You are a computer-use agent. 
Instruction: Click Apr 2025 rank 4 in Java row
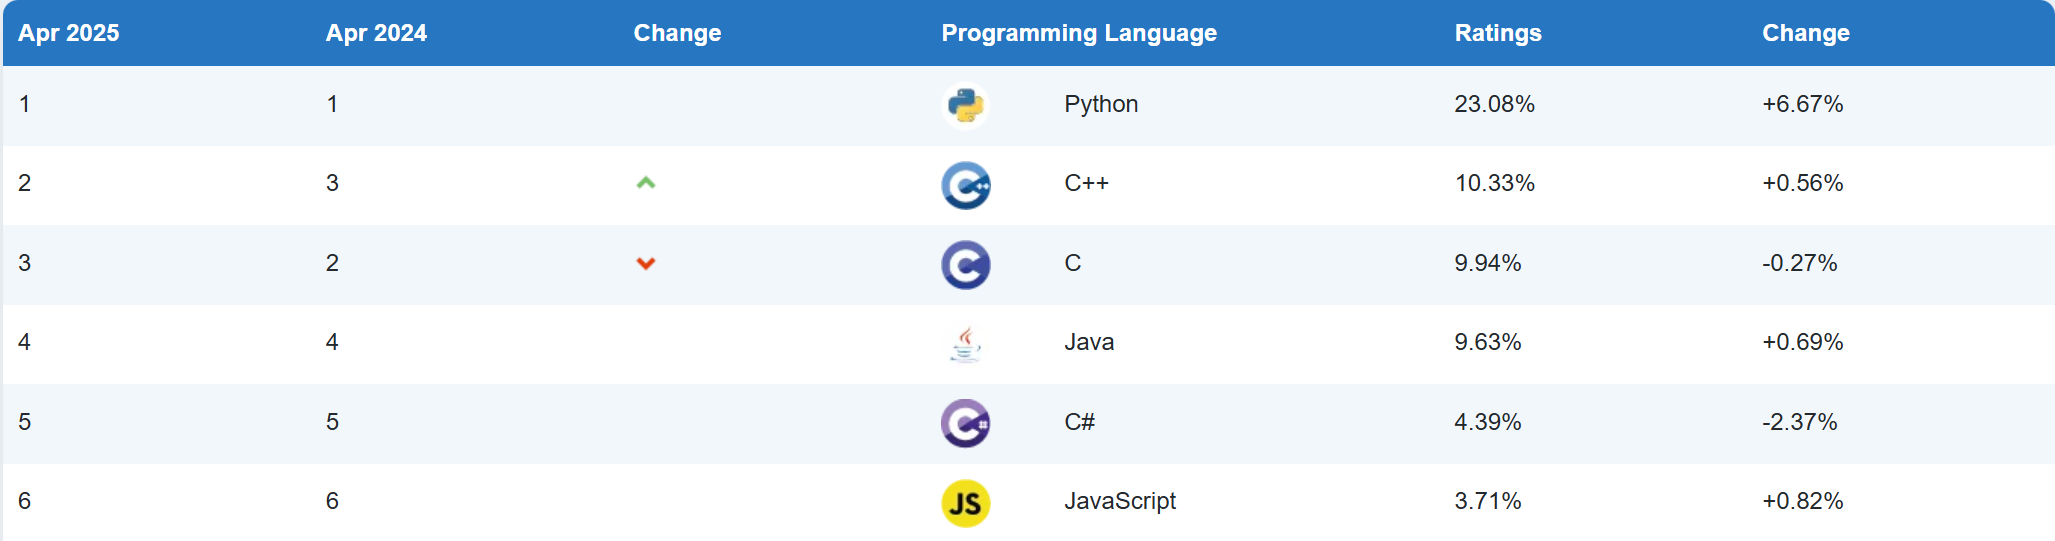24,342
